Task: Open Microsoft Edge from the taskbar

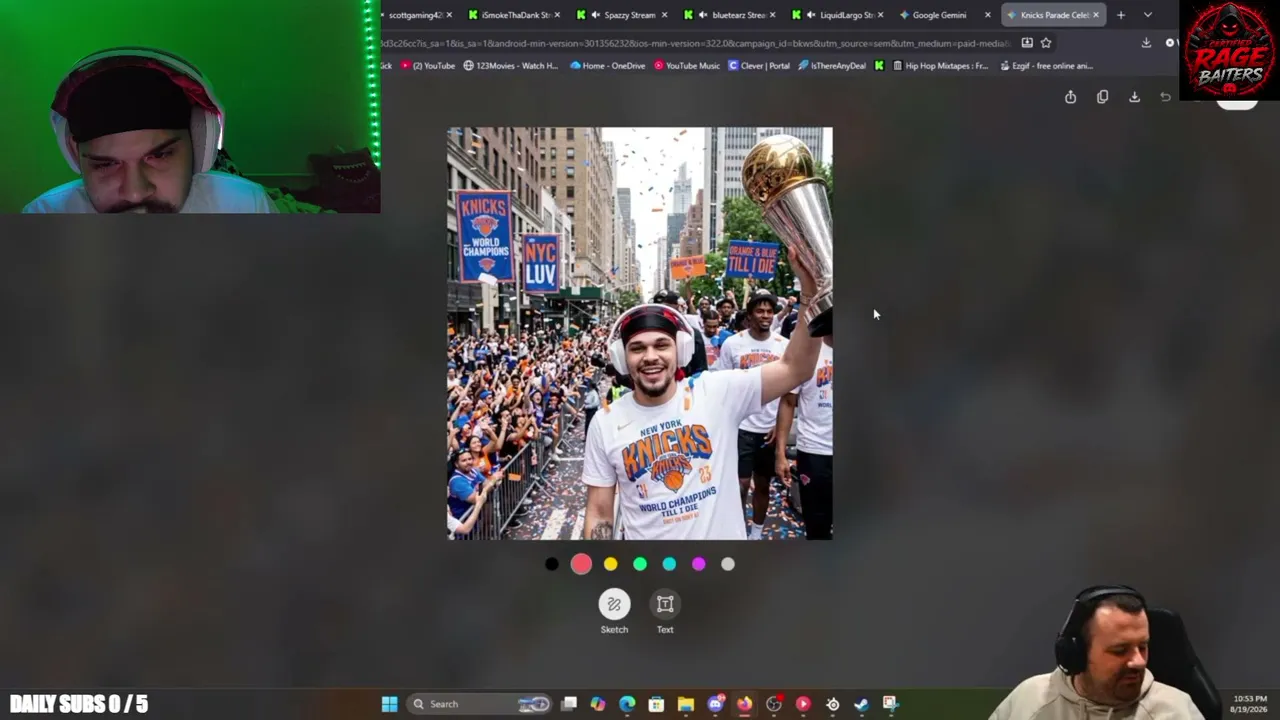Action: click(x=627, y=704)
